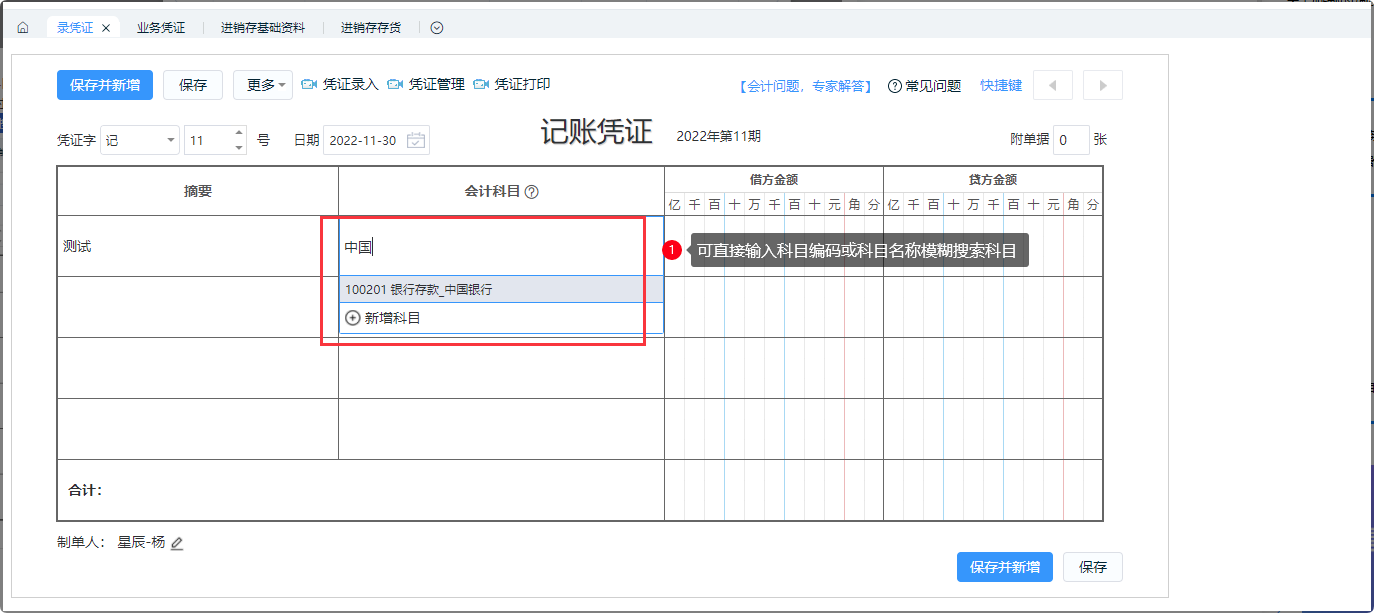Switch to the 进销存基础资料 tab
Screen dimensions: 1374x613
point(263,28)
